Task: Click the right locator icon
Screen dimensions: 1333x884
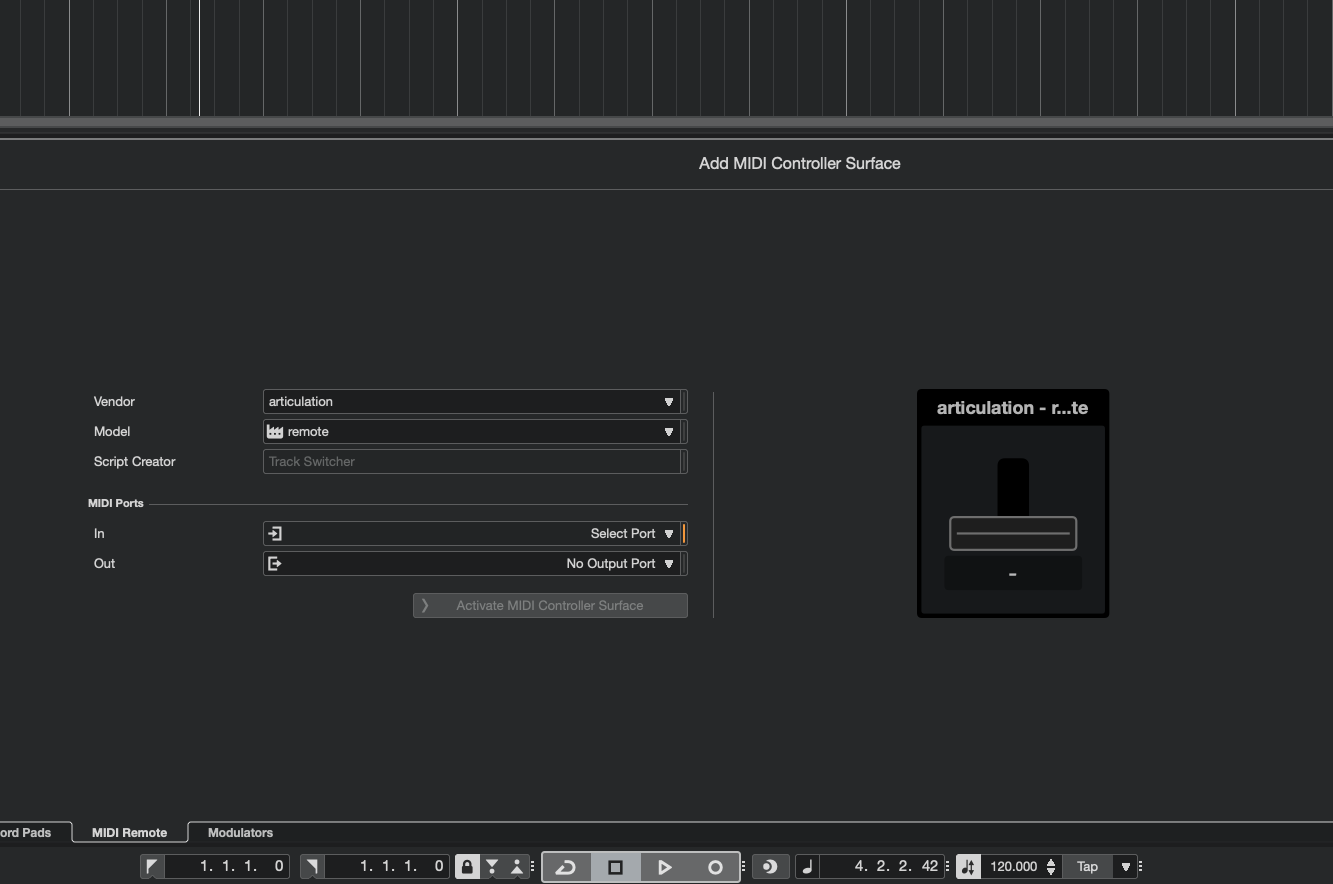Action: coord(311,866)
